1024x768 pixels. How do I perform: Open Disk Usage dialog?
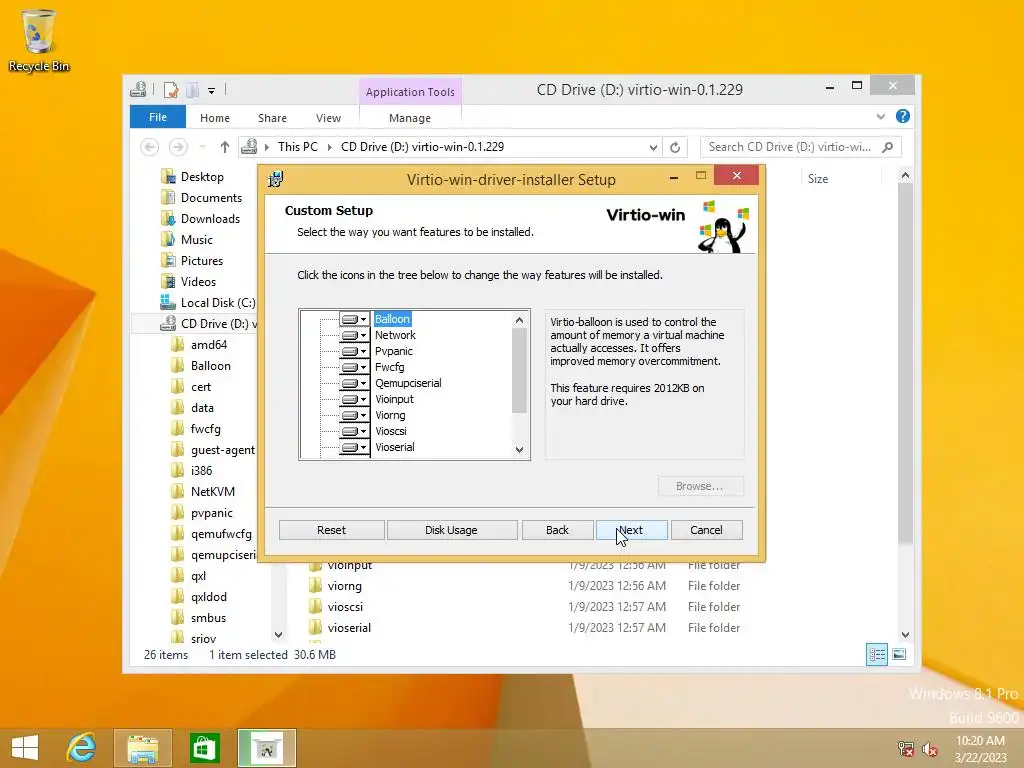click(451, 530)
